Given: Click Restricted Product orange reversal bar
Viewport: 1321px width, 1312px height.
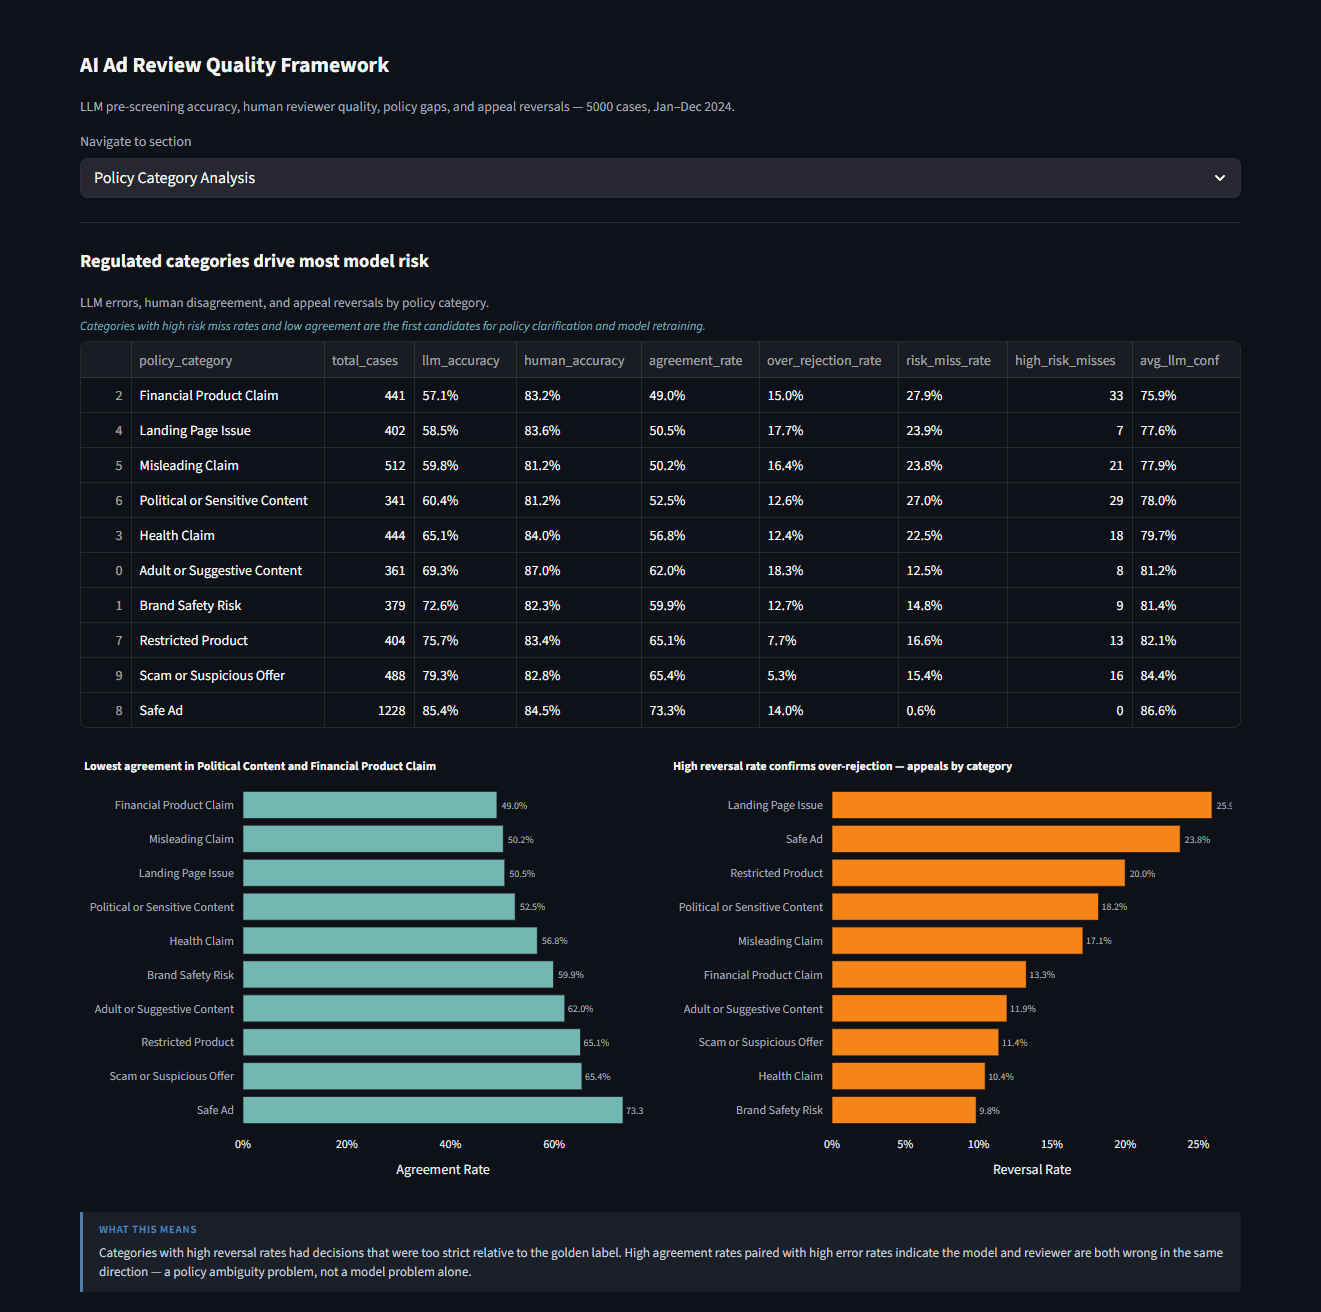Looking at the screenshot, I should (x=978, y=873).
